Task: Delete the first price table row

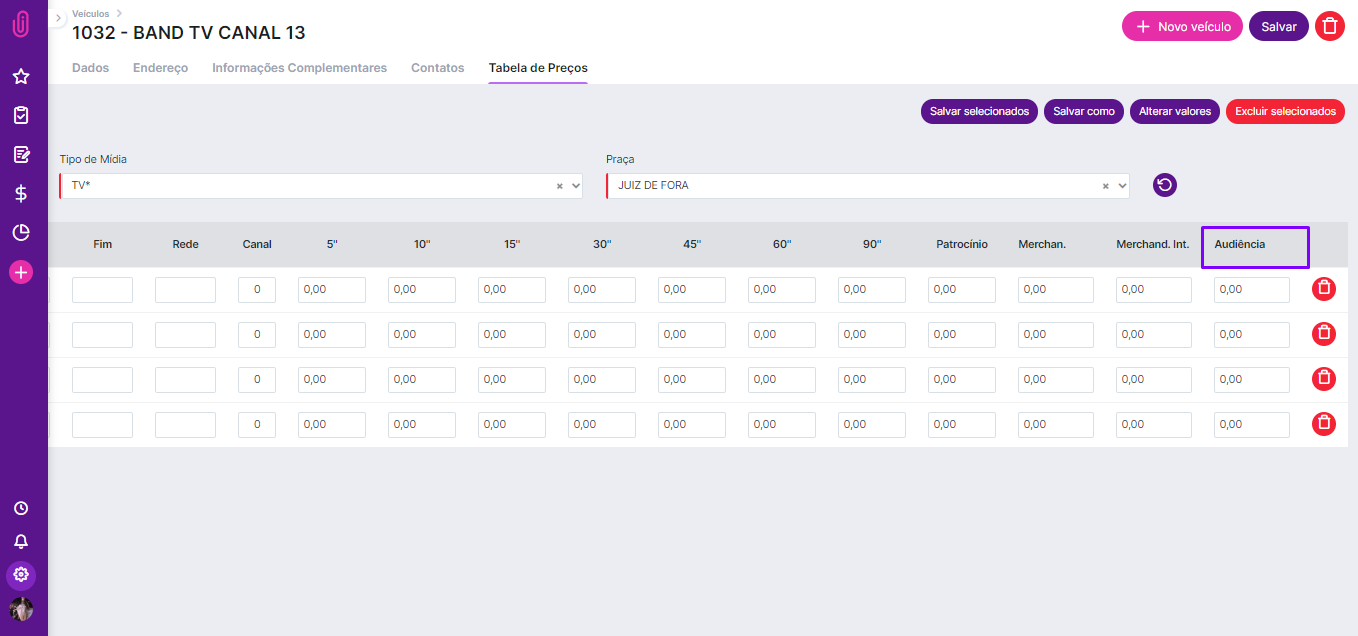Action: [1324, 289]
